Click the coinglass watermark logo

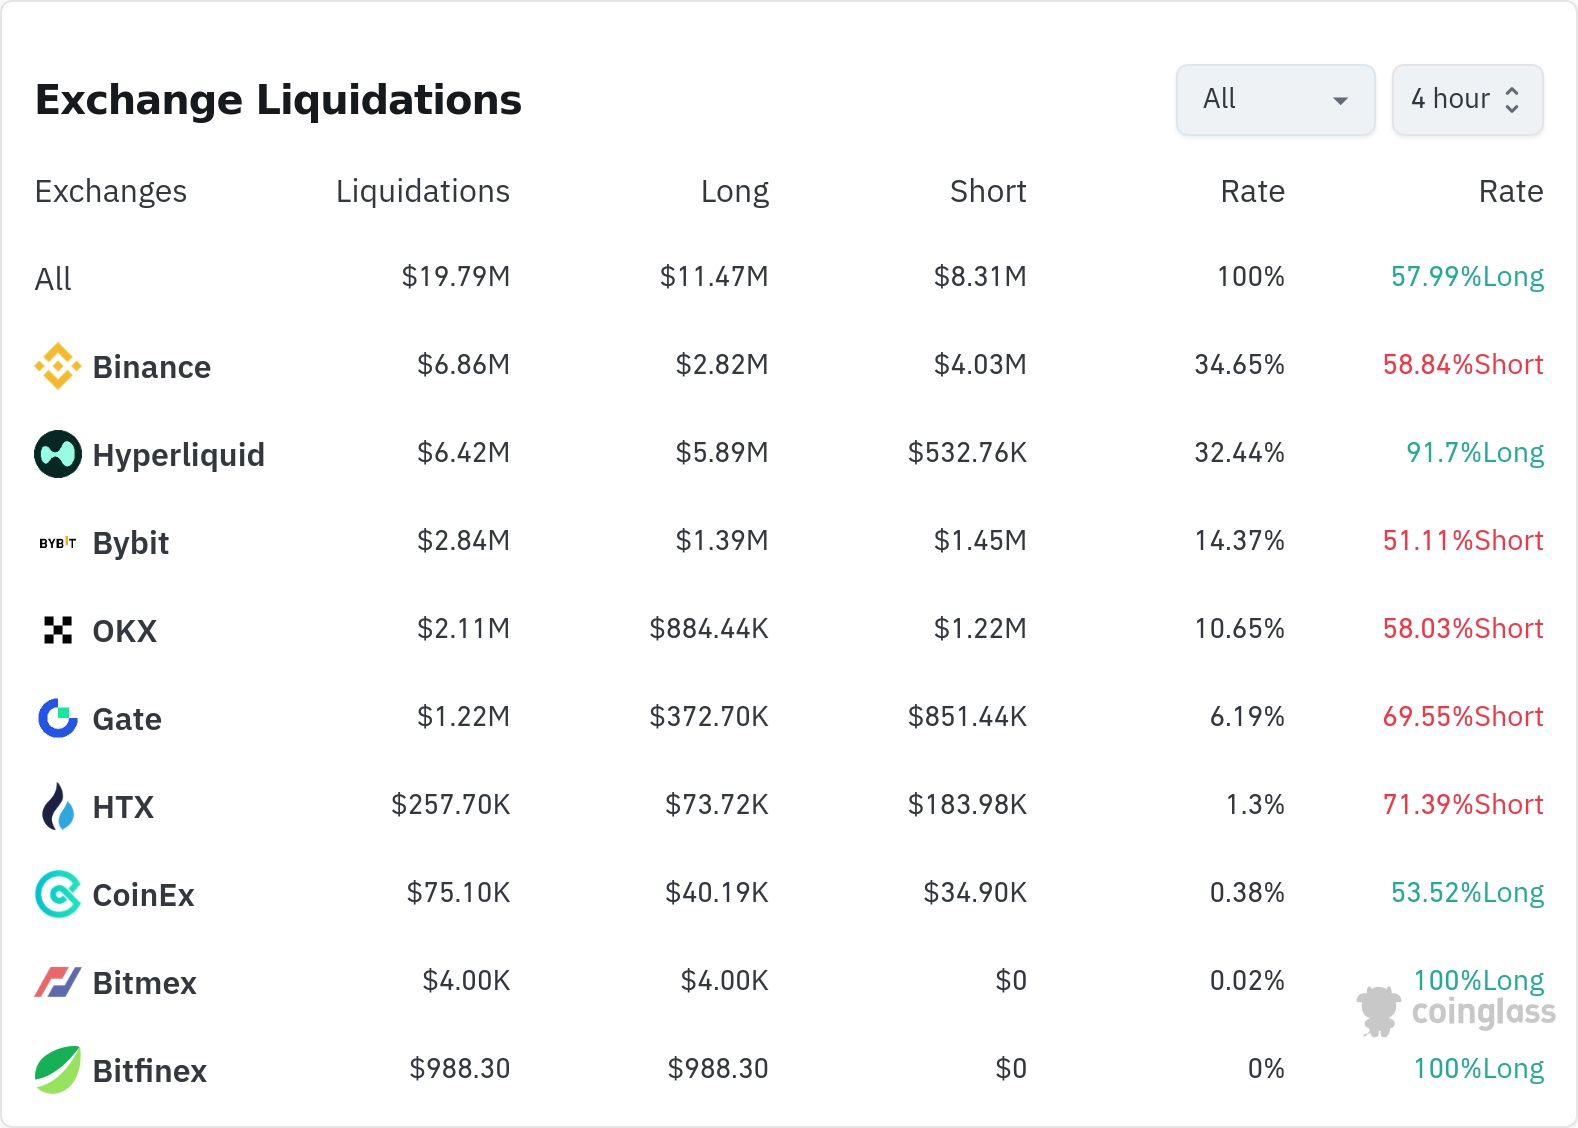click(1456, 1012)
